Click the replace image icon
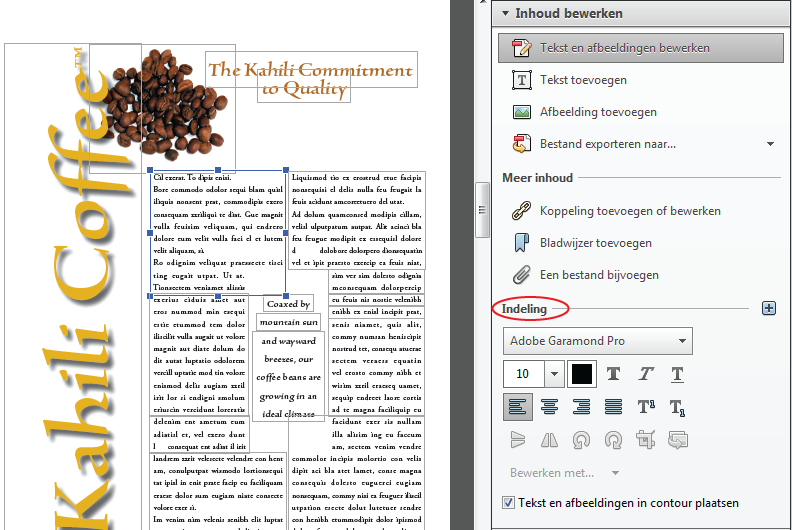Viewport: 792px width, 530px height. pos(678,440)
